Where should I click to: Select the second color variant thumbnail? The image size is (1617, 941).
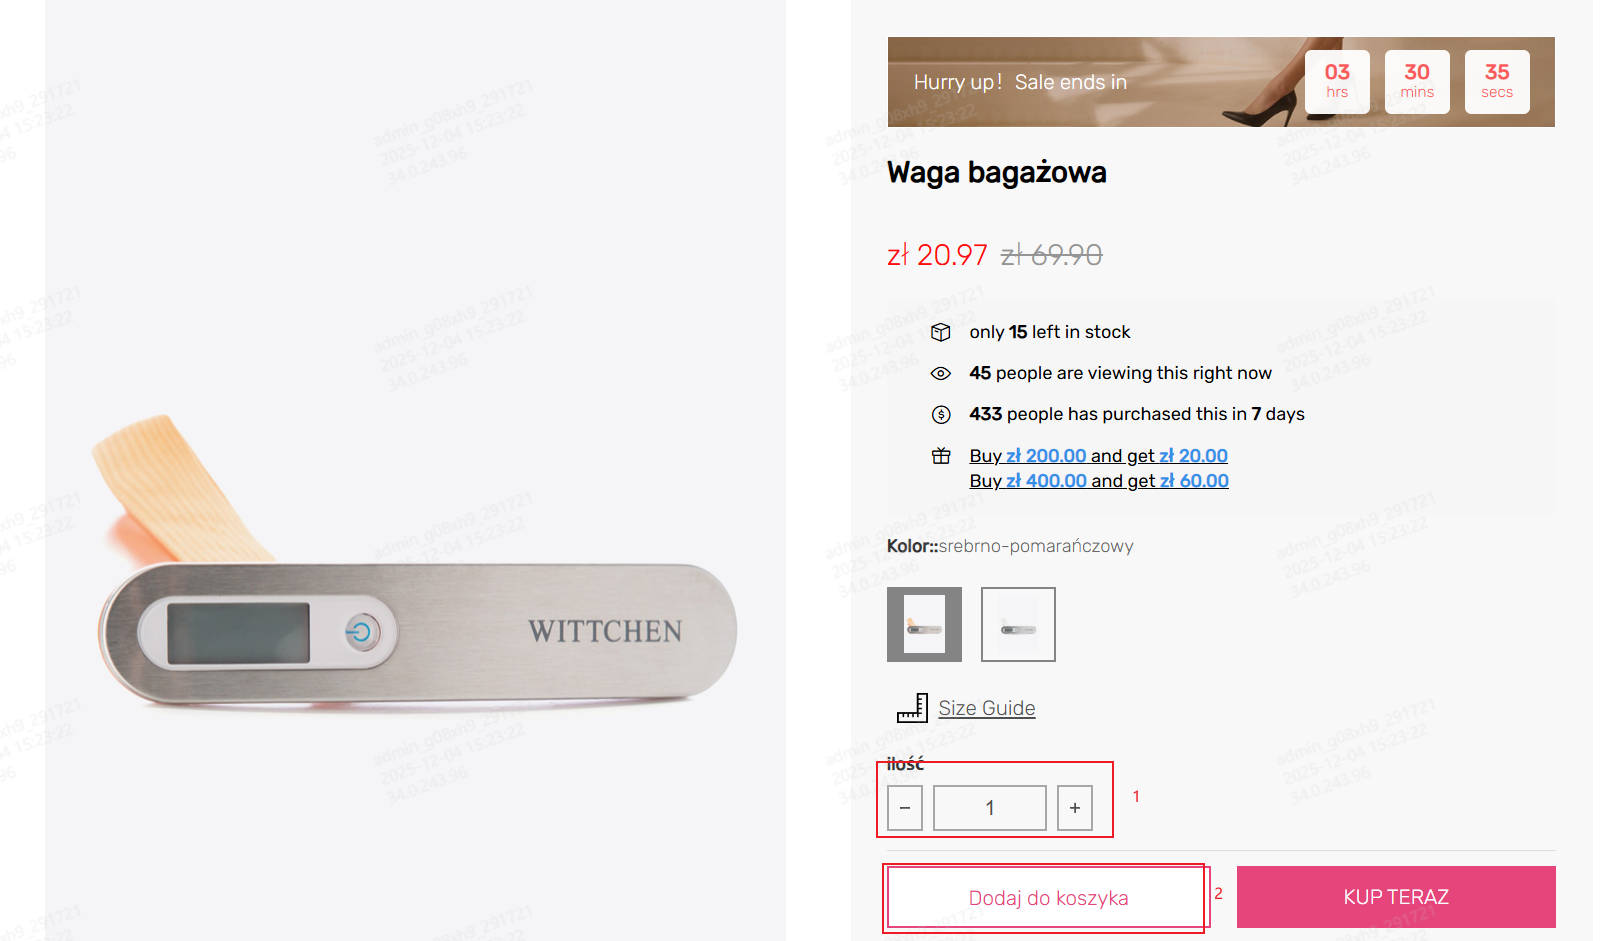pos(1018,624)
